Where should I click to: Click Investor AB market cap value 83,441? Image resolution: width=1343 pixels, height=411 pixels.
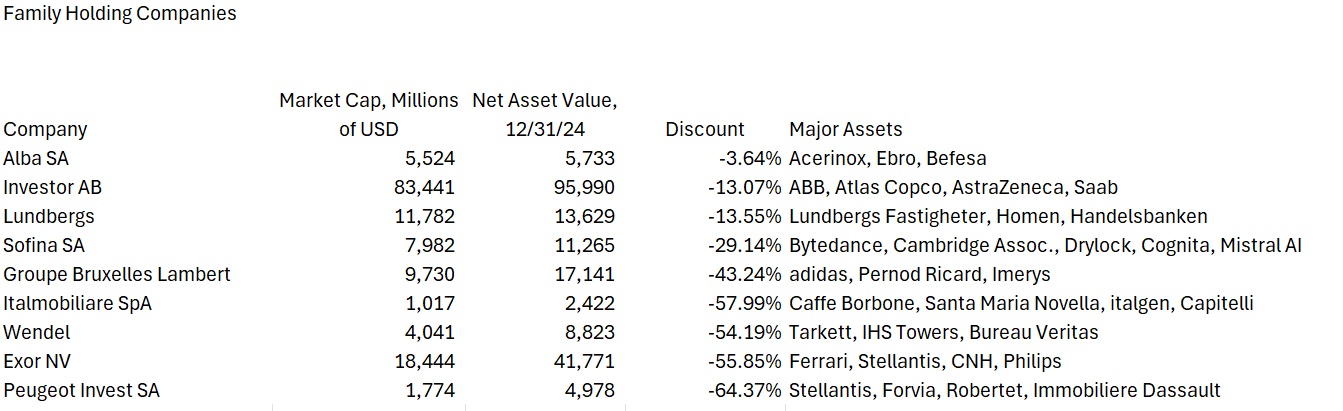click(x=425, y=187)
